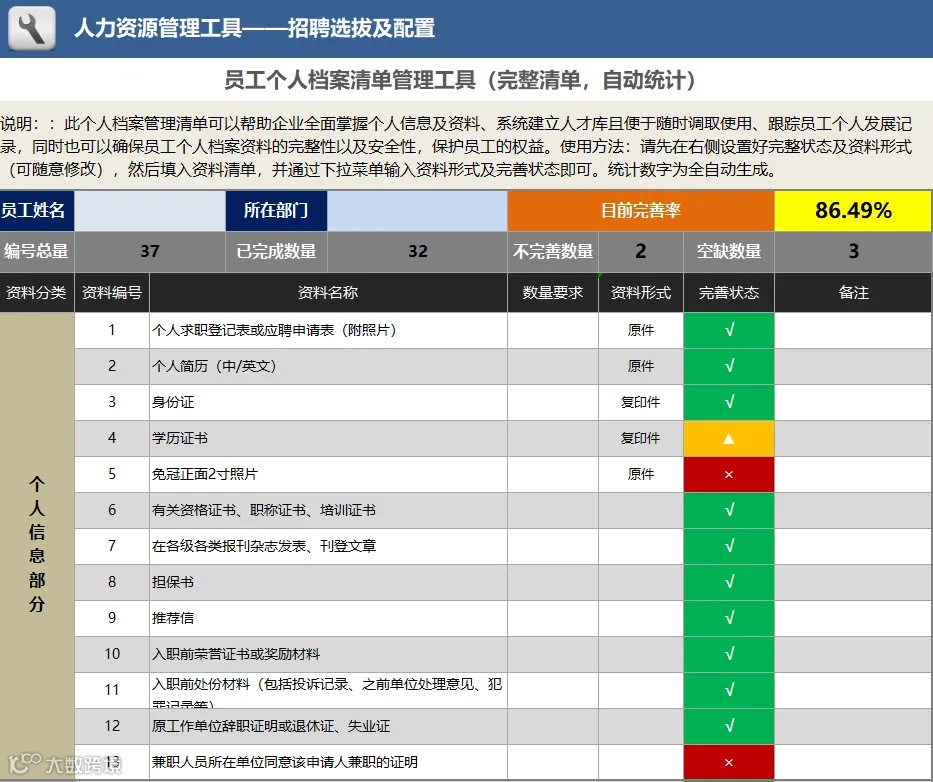Open the status cell for 个人简历 row
Viewport: 933px width, 782px height.
(x=728, y=367)
